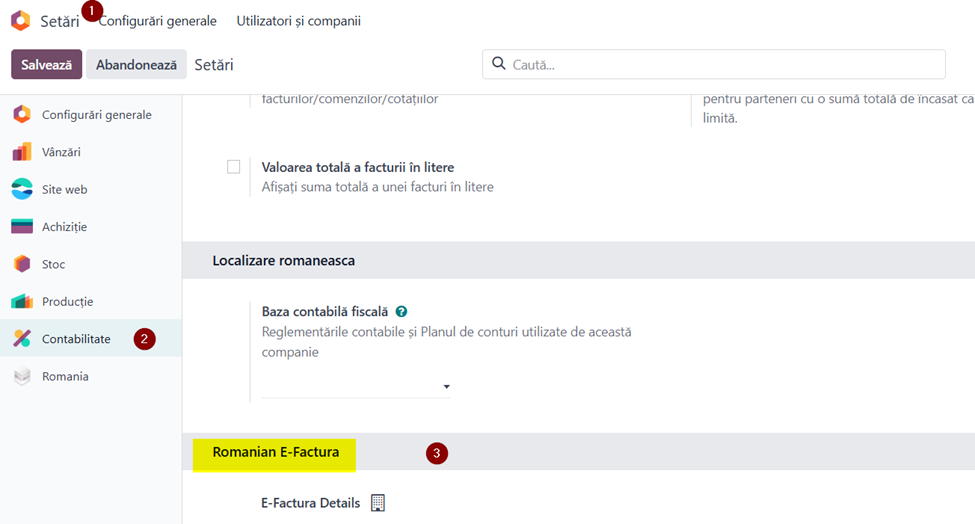Viewport: 975px width, 524px height.
Task: Click the Contabilitate sidebar icon
Action: pos(22,338)
